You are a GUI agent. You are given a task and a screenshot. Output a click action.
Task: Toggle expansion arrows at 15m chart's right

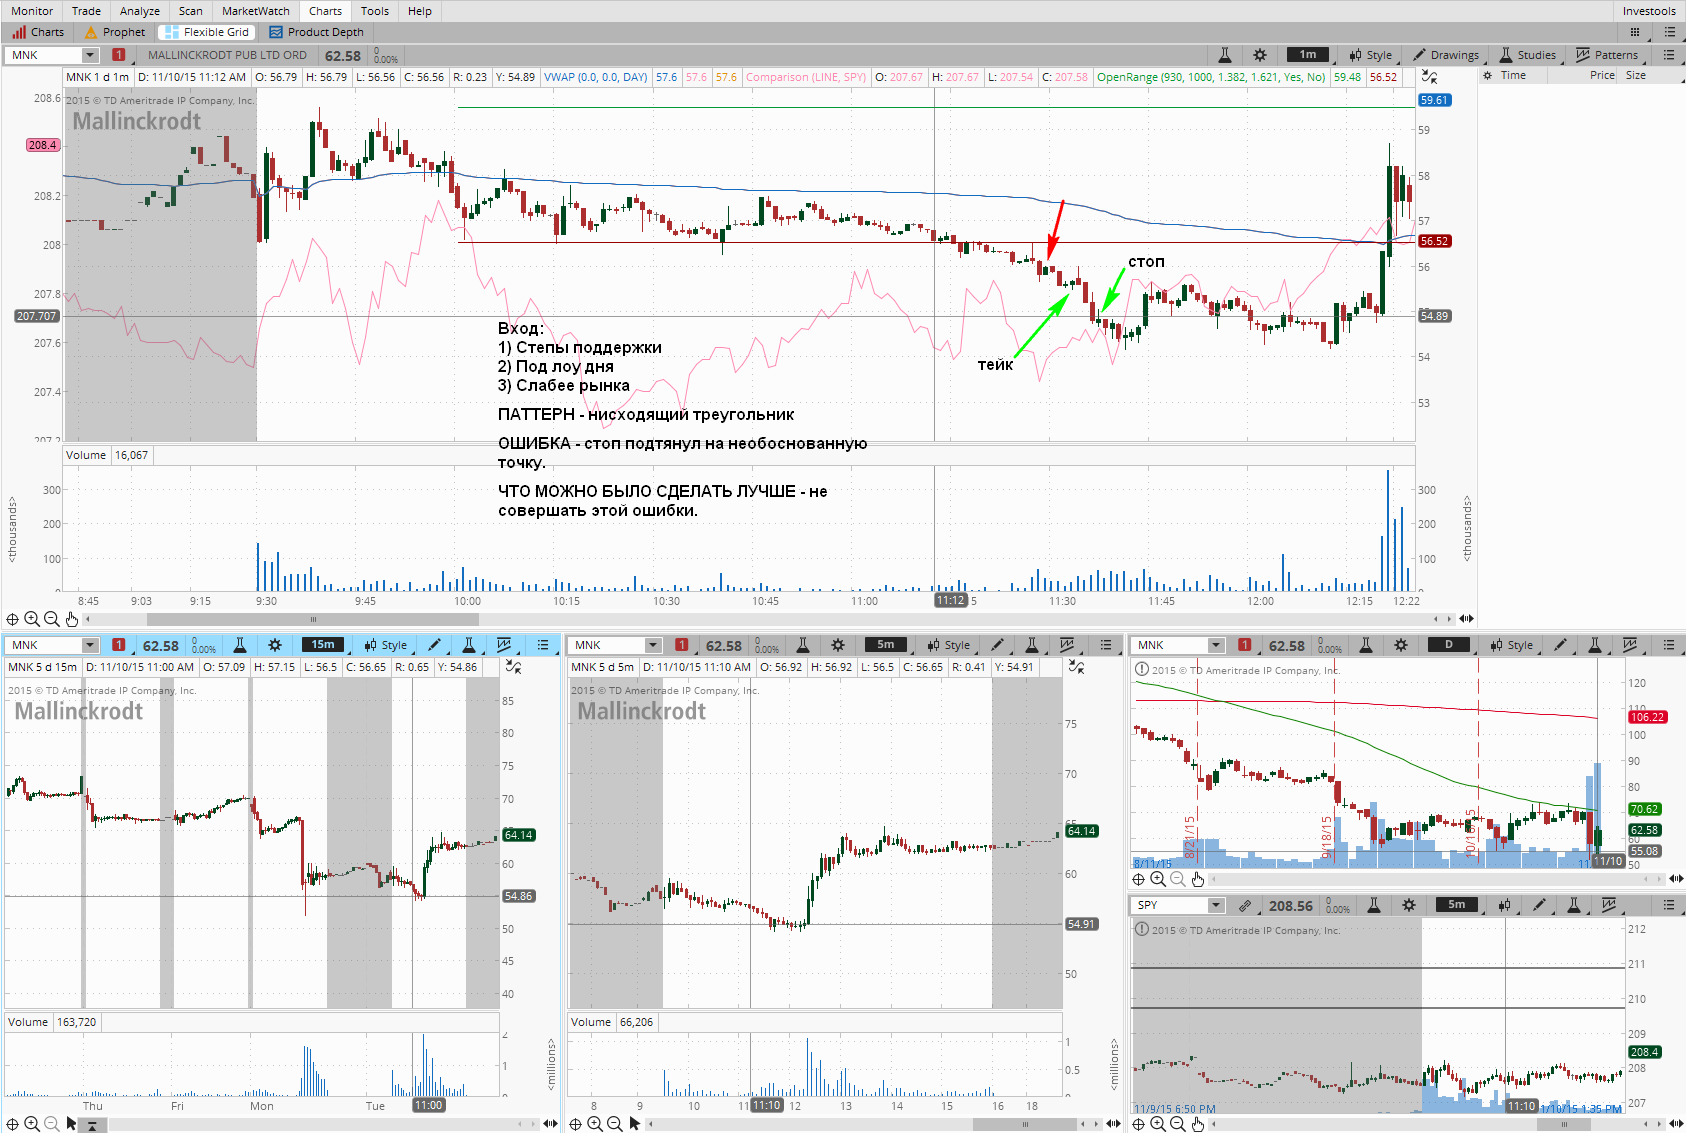[550, 1124]
